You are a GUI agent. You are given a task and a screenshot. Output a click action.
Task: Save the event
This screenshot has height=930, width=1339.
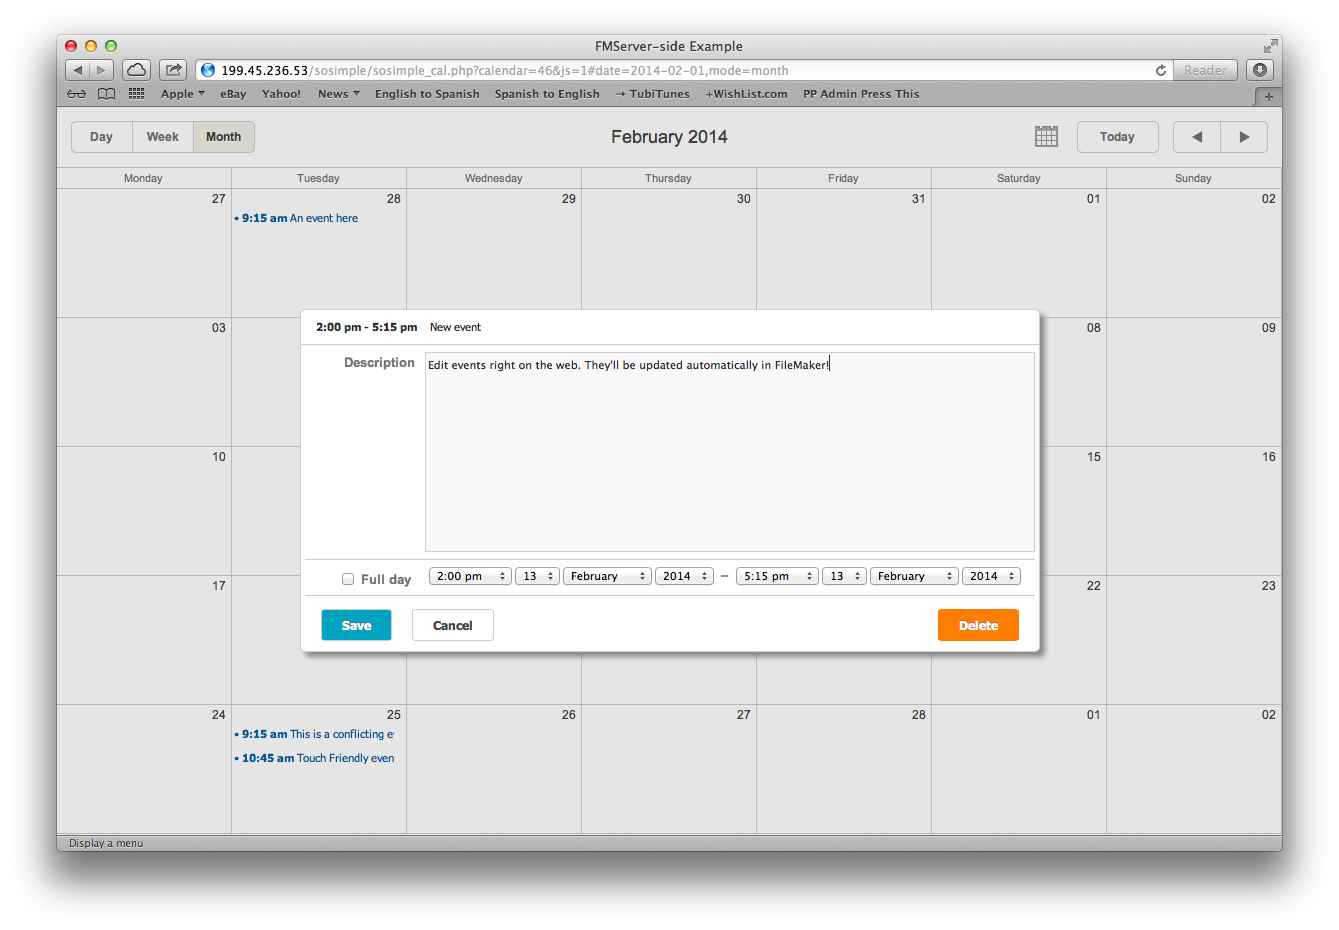(x=356, y=625)
